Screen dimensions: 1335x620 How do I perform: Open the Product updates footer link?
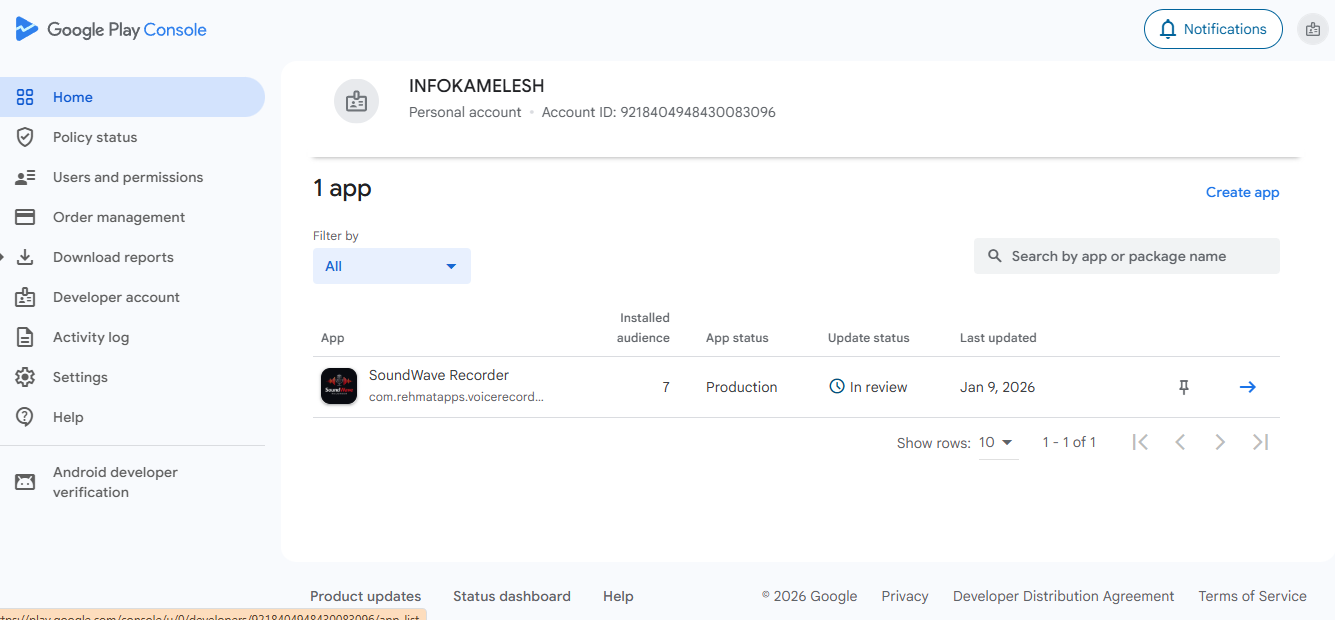point(366,596)
